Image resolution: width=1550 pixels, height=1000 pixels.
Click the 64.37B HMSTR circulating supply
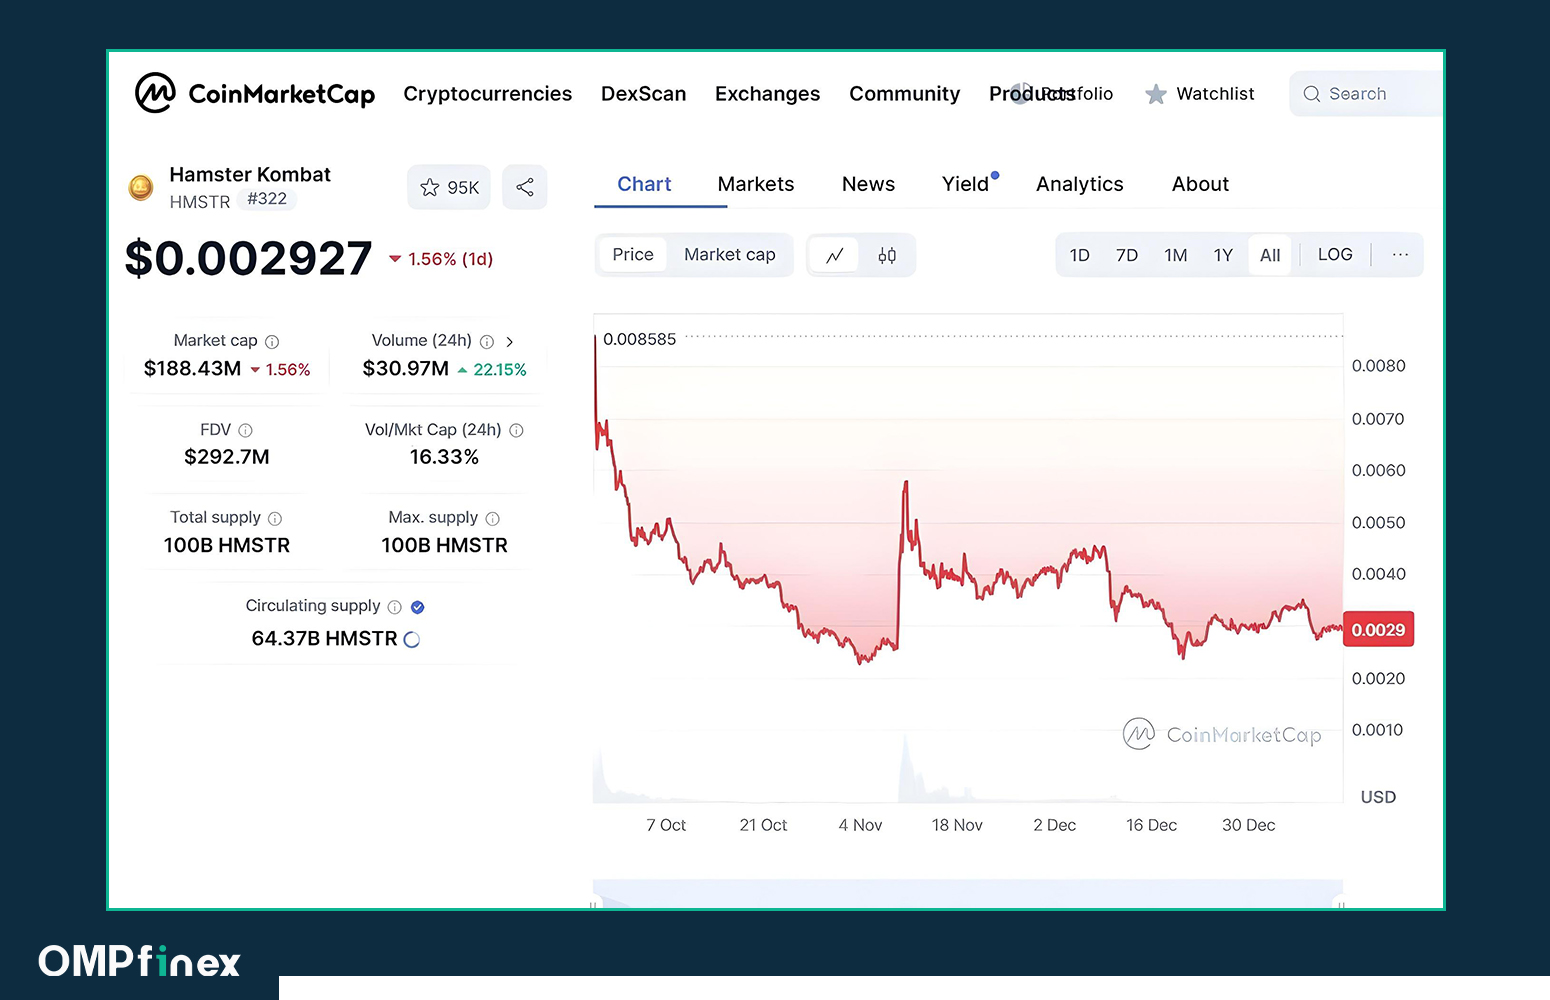(x=324, y=639)
